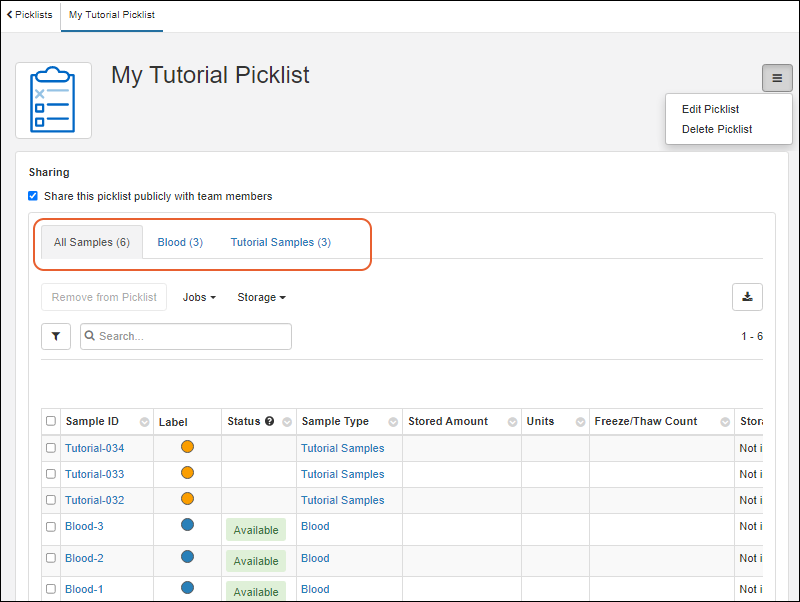Click the Sample ID column sort arrow
This screenshot has width=800, height=602.
pos(144,422)
